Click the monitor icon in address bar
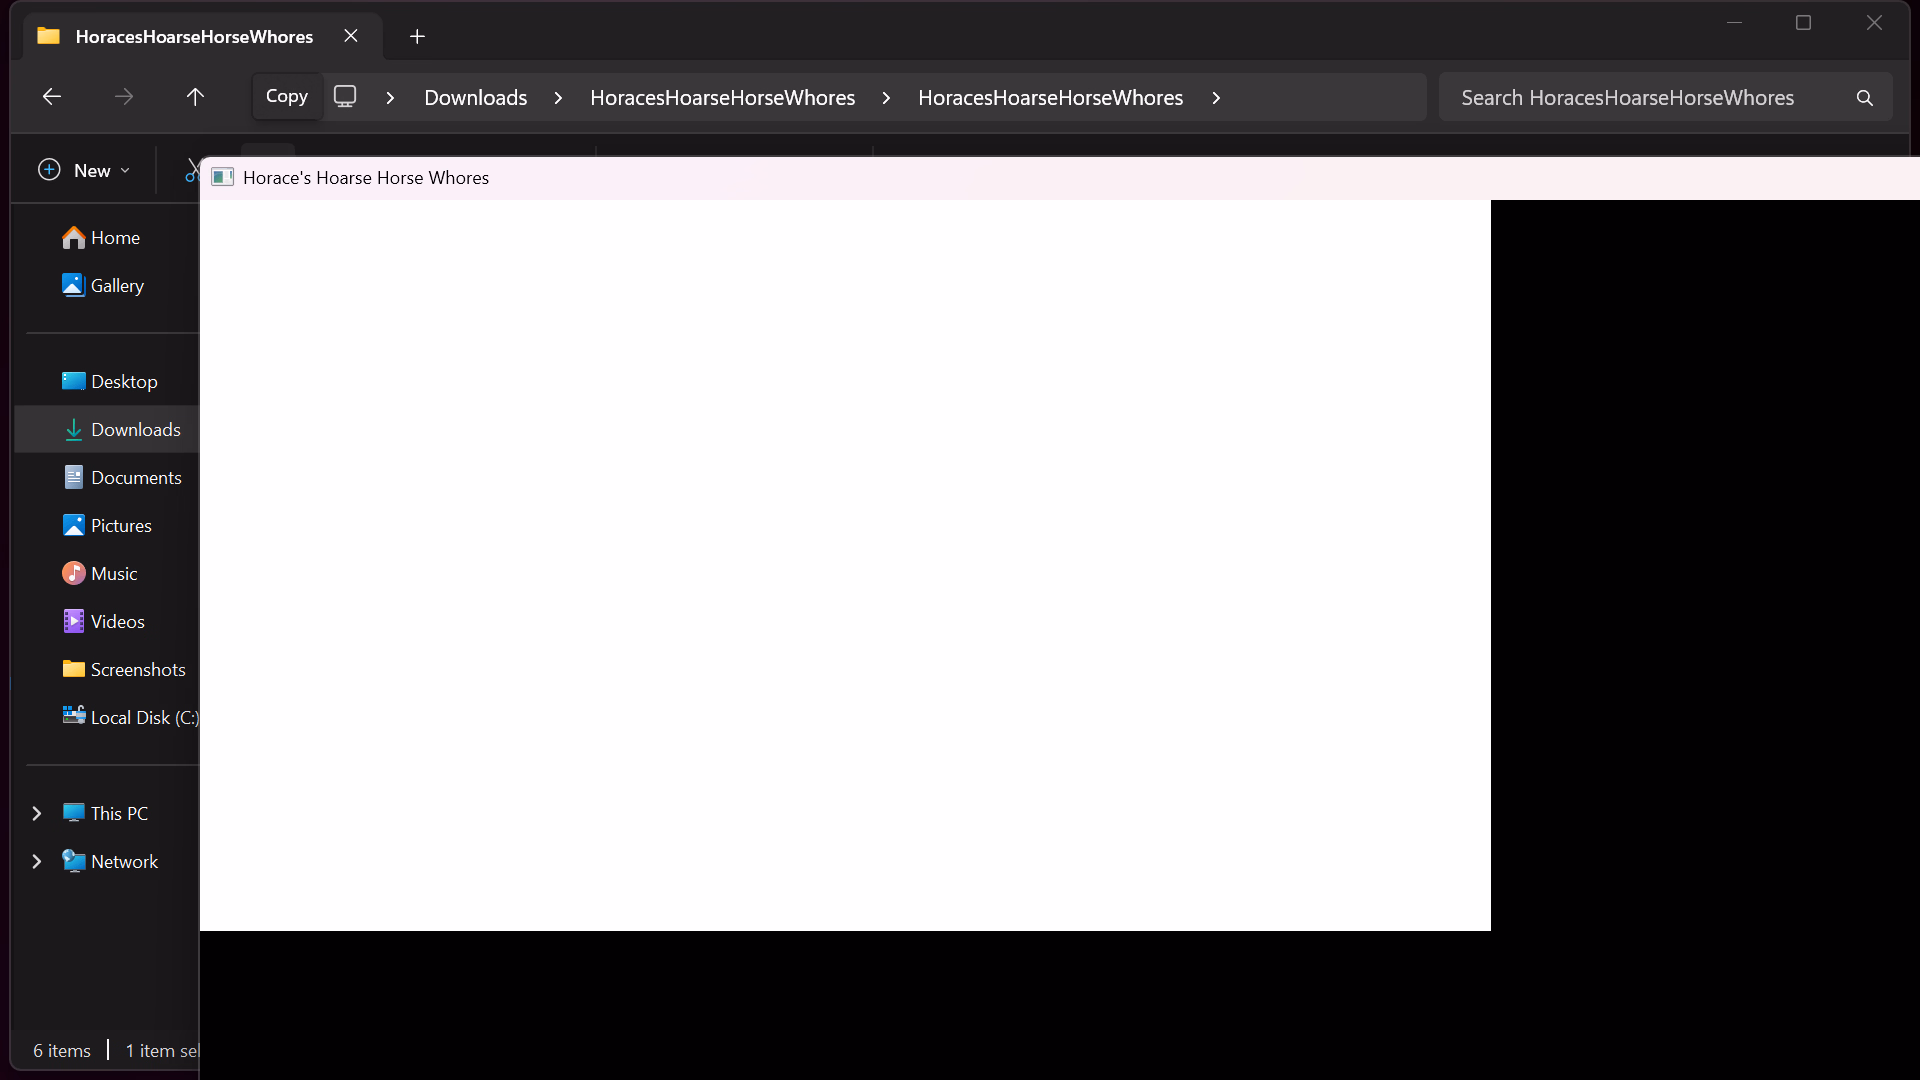Viewport: 1920px width, 1080px height. pos(345,97)
